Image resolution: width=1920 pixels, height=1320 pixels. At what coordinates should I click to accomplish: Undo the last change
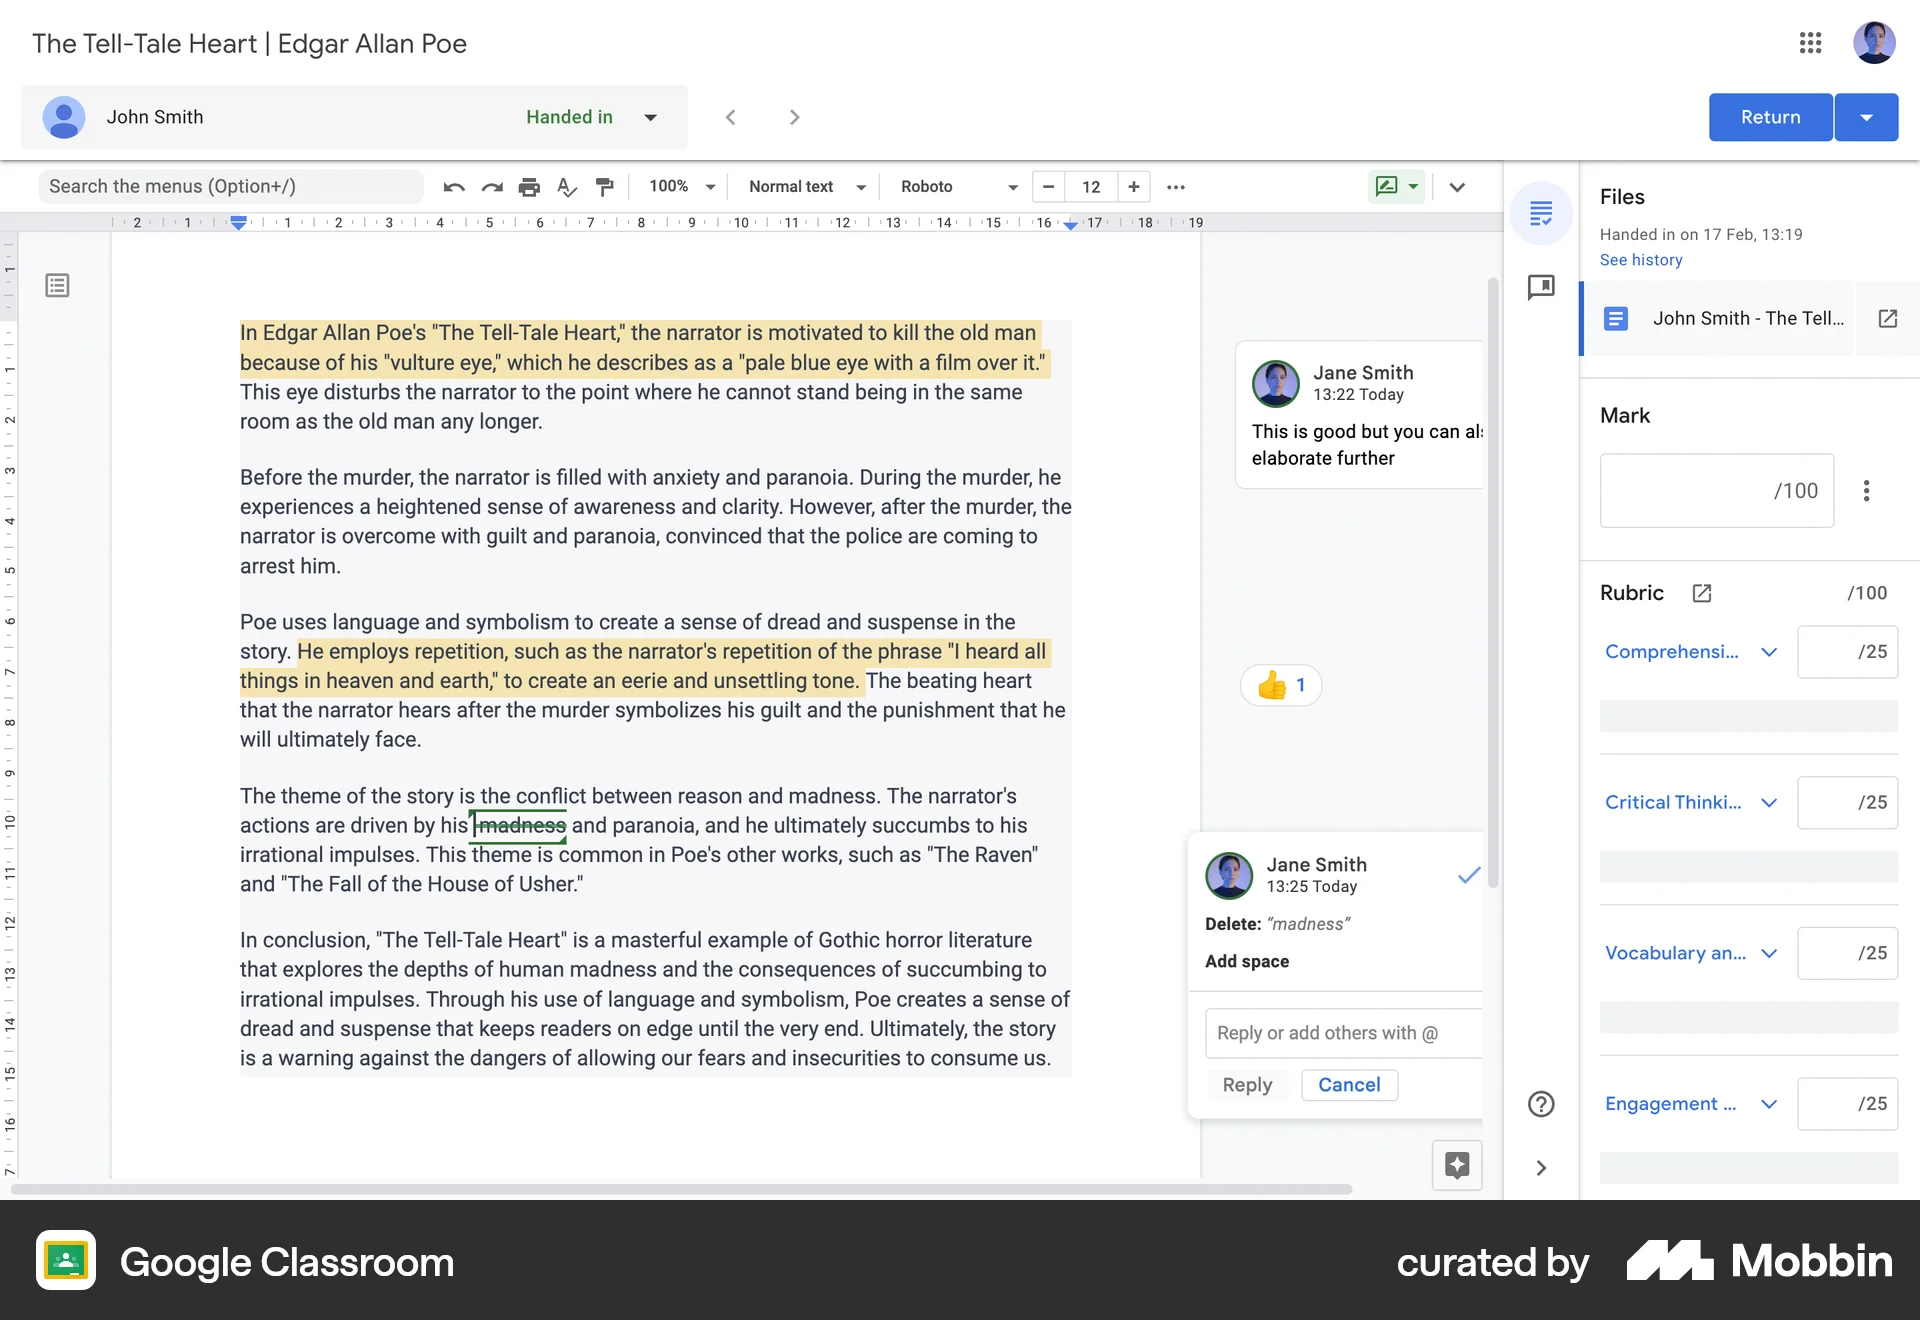(454, 187)
